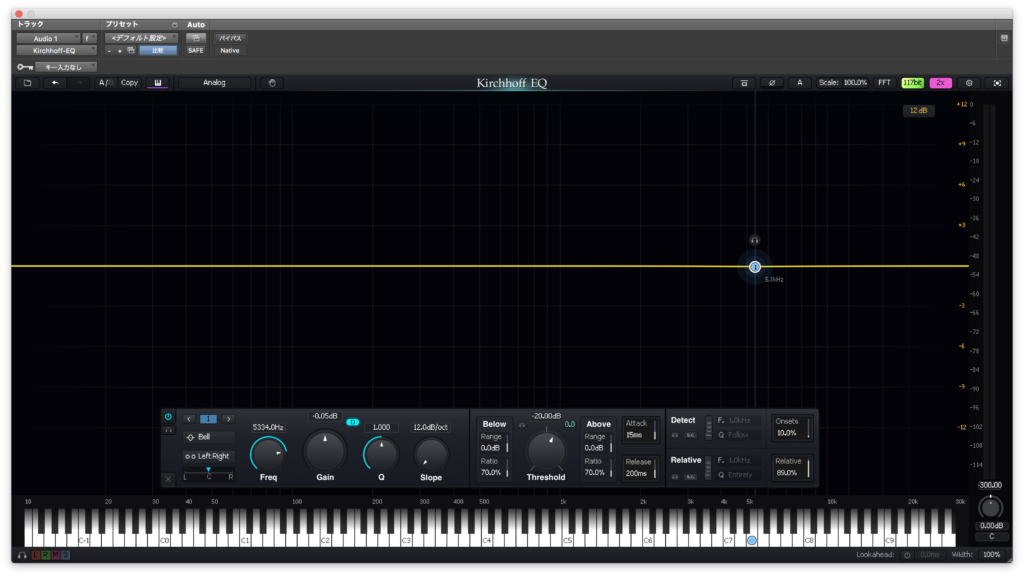Click the undo arrow in Kirchhoff toolbar
1024x577 pixels.
click(55, 83)
